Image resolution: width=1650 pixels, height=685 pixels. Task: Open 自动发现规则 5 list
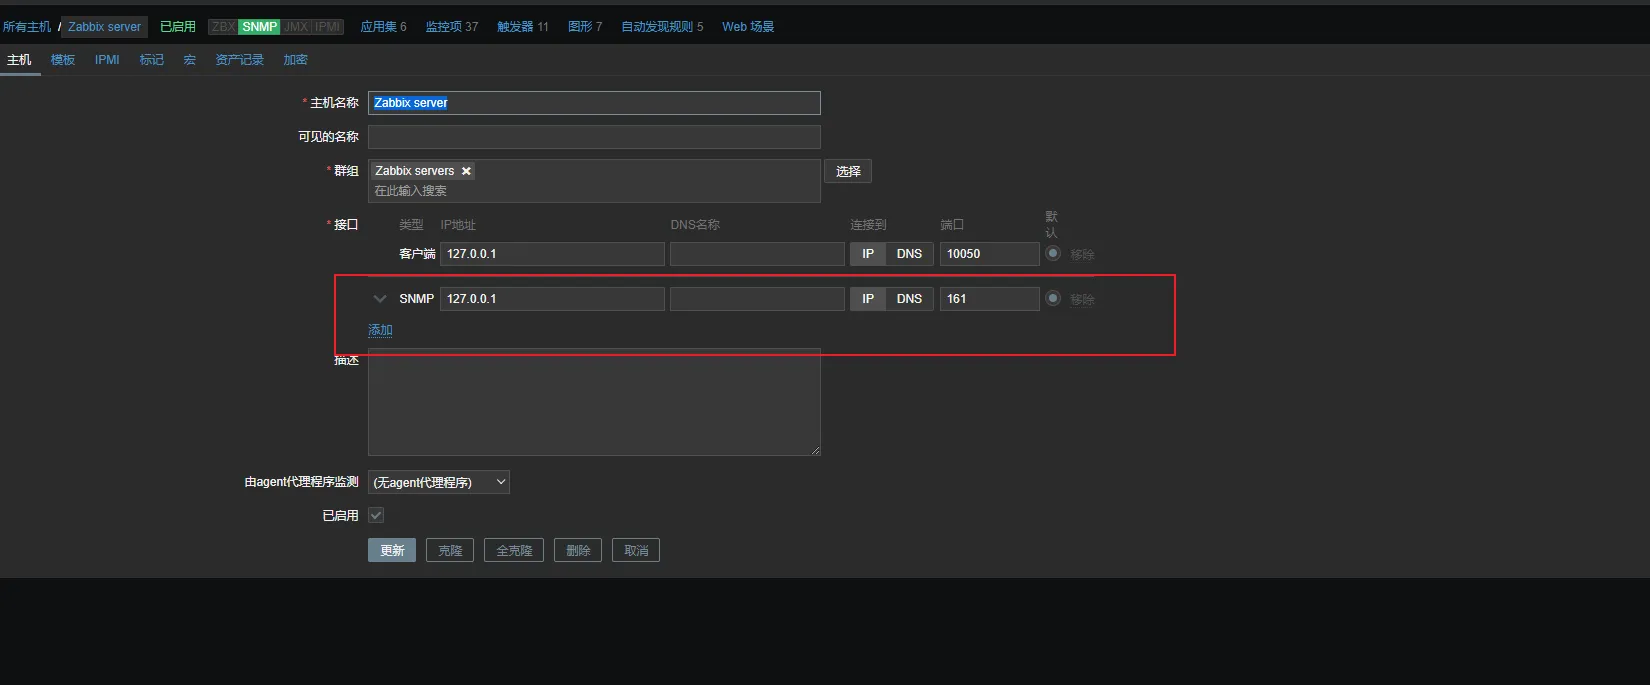[x=662, y=27]
